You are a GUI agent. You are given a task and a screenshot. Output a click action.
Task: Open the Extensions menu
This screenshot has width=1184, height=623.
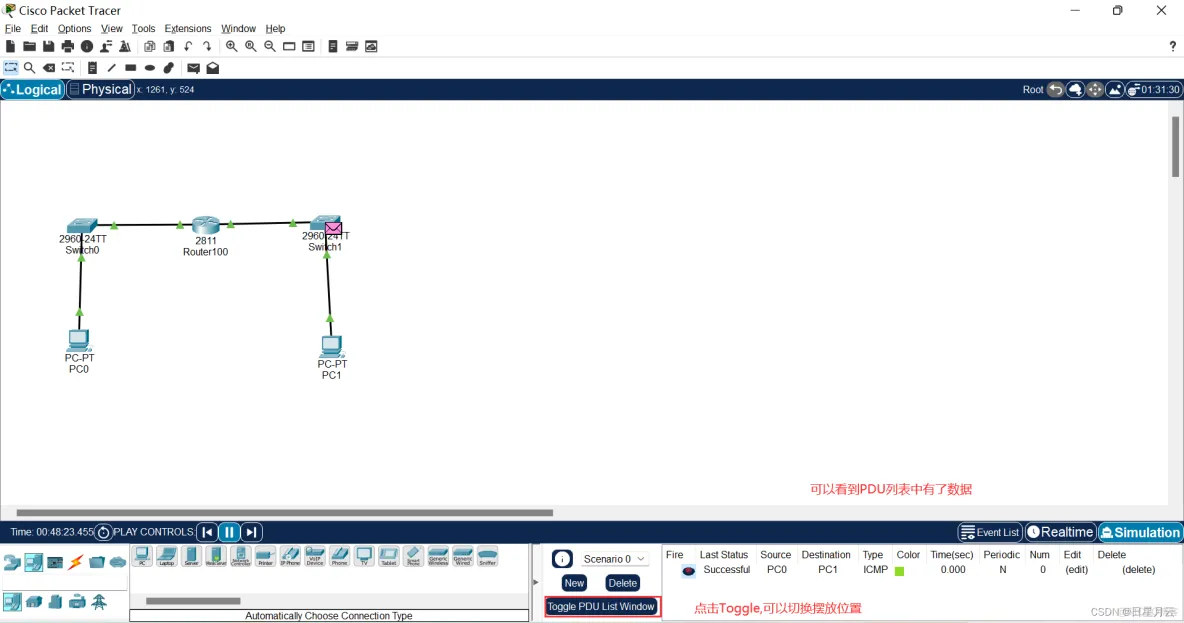[188, 29]
